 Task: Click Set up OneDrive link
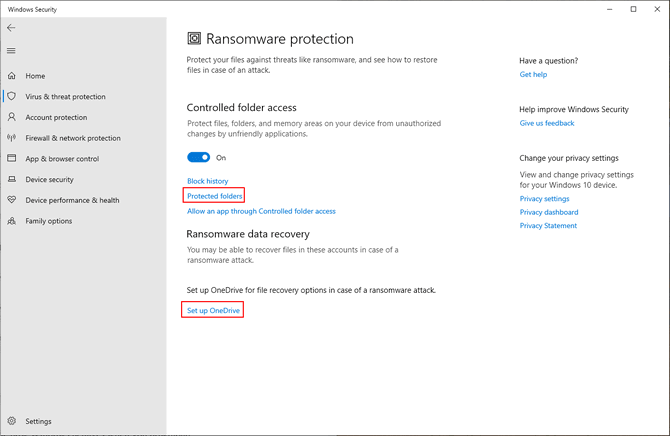click(213, 311)
